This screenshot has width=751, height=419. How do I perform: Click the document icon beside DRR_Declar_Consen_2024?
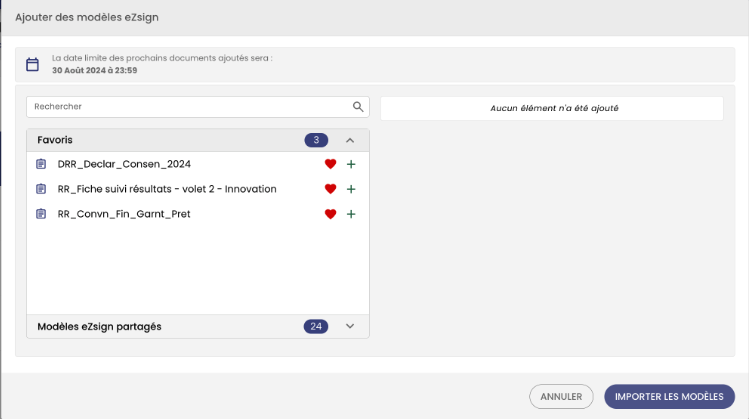tap(41, 164)
